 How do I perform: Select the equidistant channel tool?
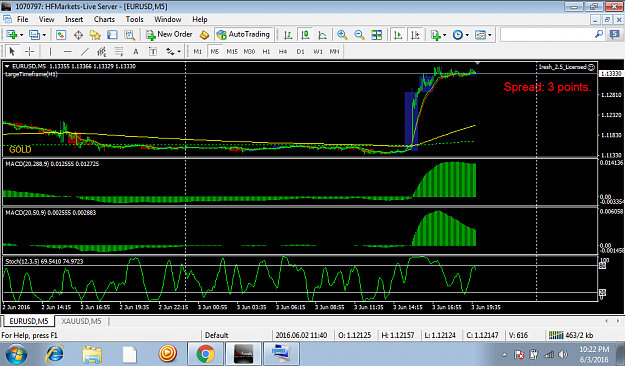click(102, 51)
